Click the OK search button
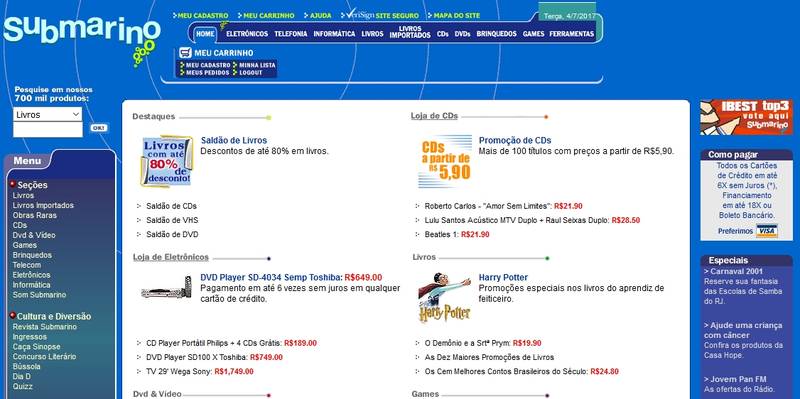The image size is (800, 399). 98,128
